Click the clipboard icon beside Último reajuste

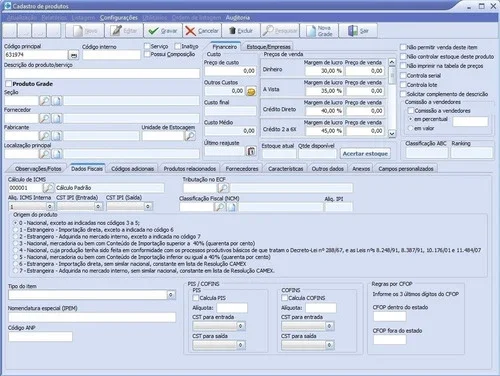[x=251, y=151]
